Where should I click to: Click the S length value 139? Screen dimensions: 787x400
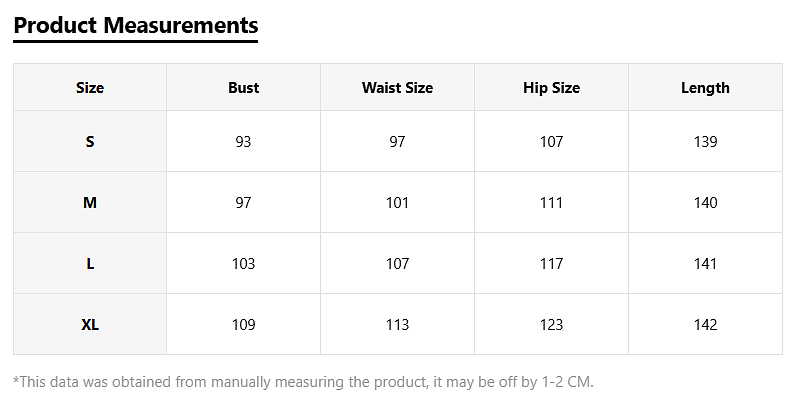(x=705, y=142)
